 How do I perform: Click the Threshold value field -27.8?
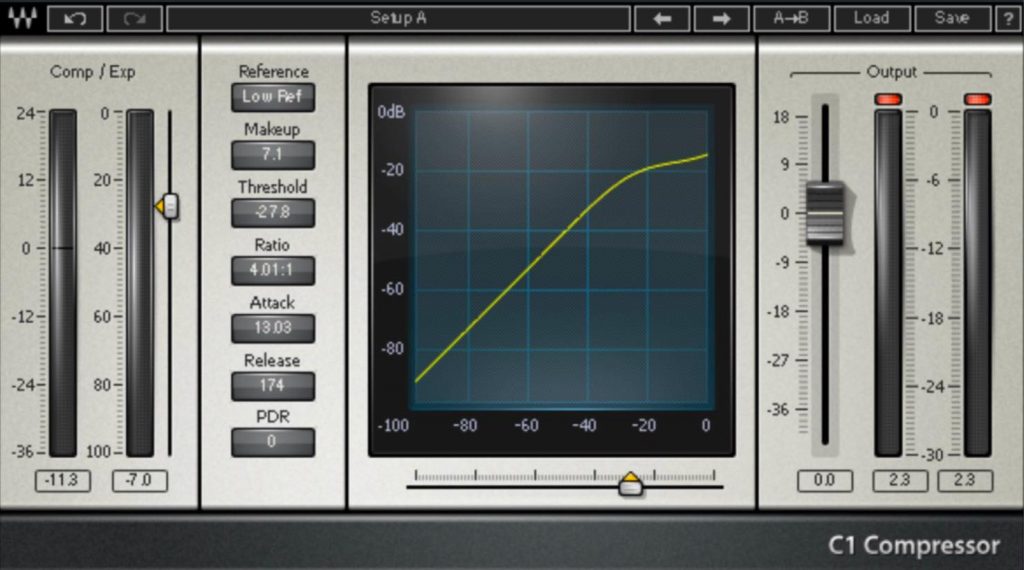click(x=273, y=213)
